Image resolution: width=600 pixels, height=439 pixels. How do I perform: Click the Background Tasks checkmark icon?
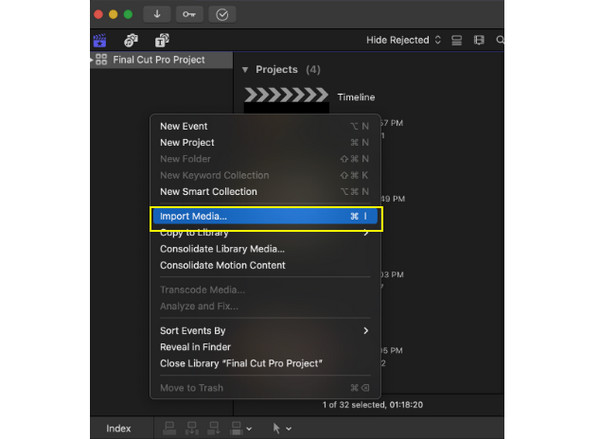[222, 15]
